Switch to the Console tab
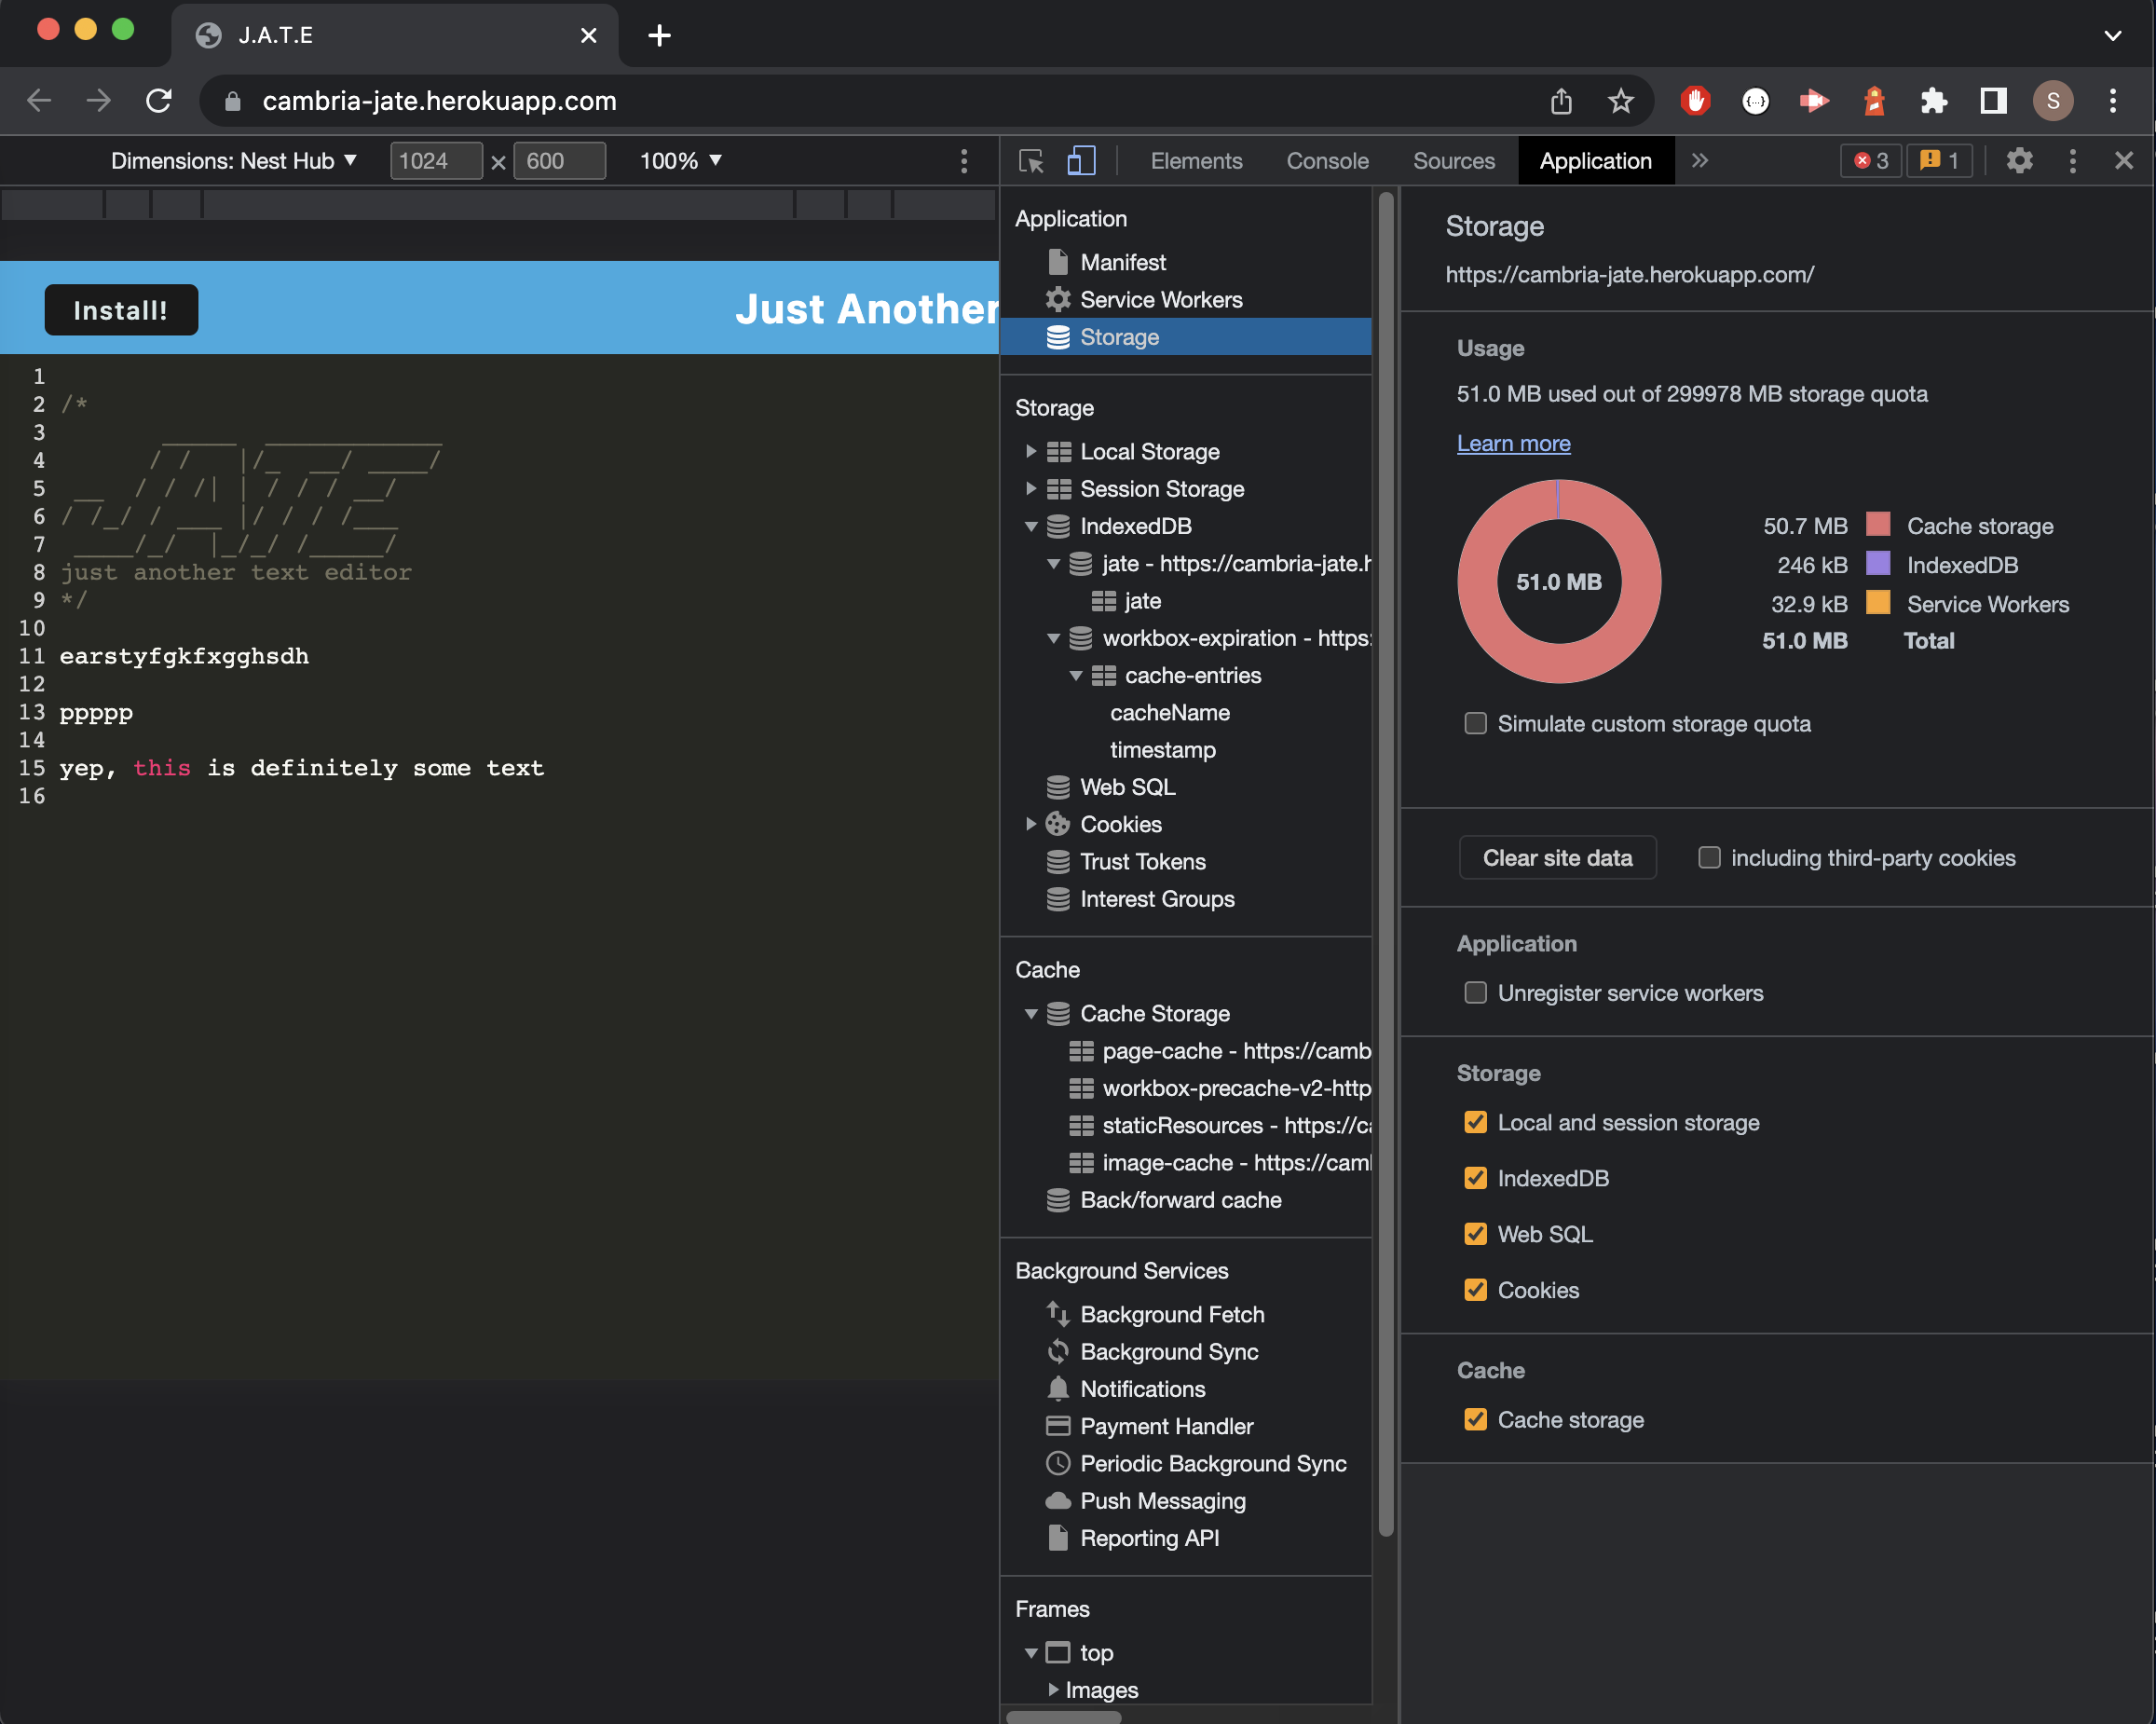This screenshot has width=2156, height=1724. point(1326,160)
